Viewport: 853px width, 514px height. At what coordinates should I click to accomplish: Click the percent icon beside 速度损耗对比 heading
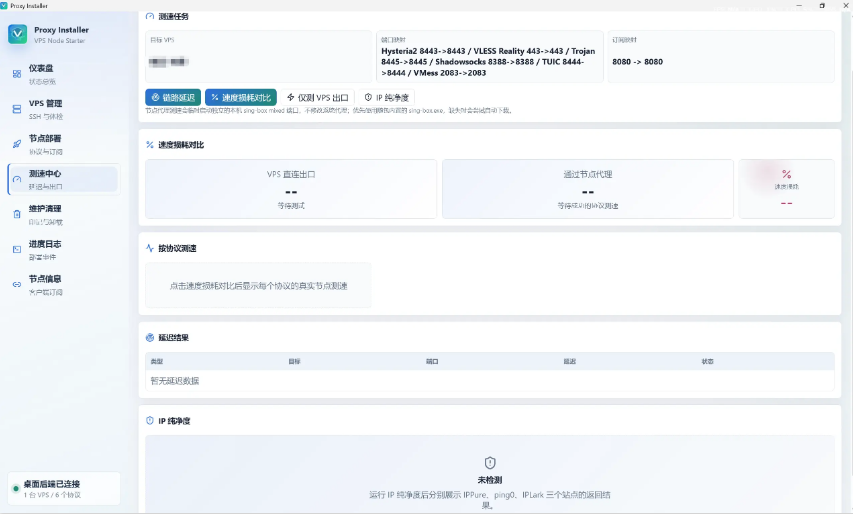(x=150, y=145)
